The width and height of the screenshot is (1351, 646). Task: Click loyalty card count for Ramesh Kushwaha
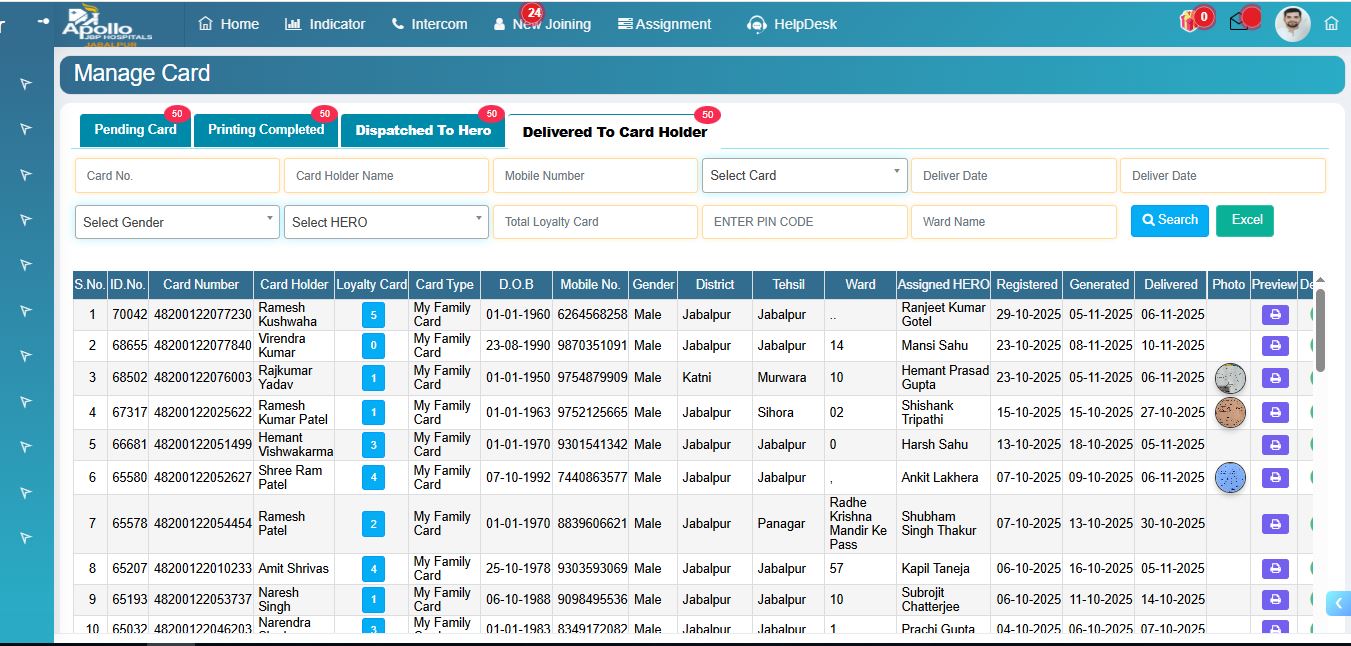373,316
